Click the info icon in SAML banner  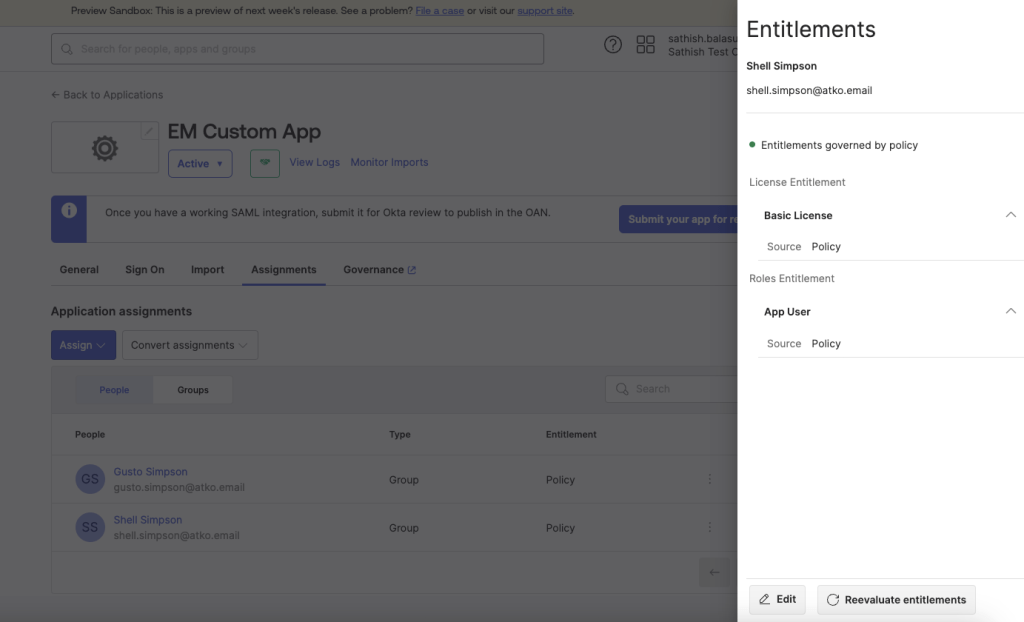[x=69, y=210]
